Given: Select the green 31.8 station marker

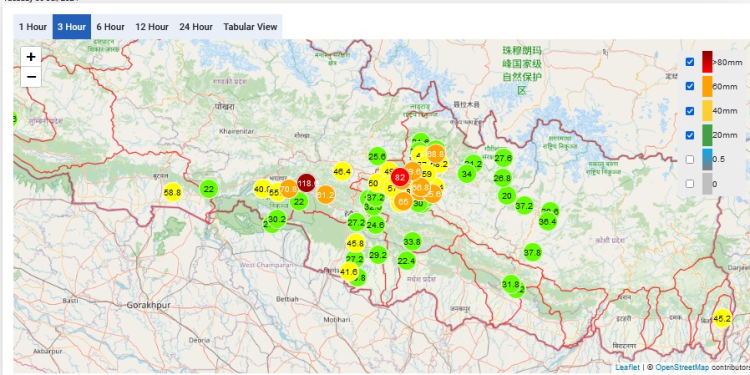Looking at the screenshot, I should 510,285.
